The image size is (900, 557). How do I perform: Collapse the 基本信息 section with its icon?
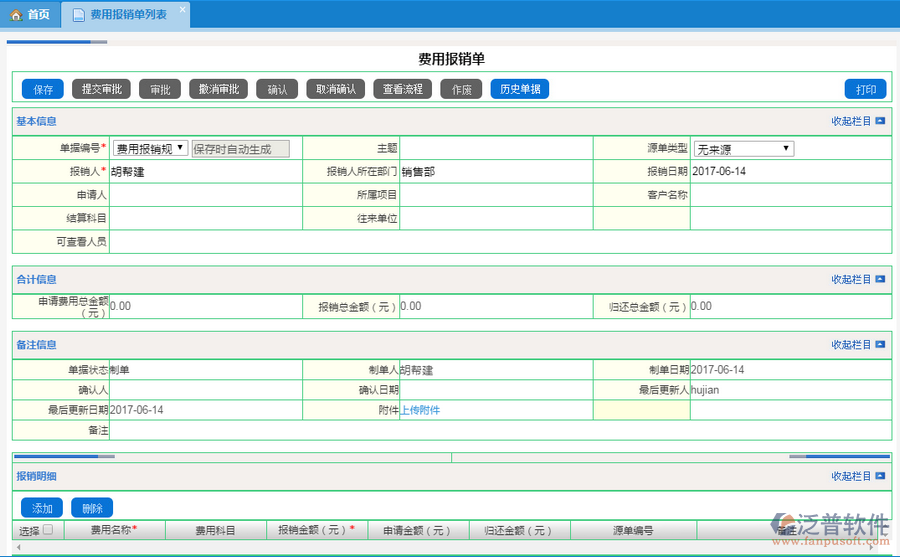point(880,121)
